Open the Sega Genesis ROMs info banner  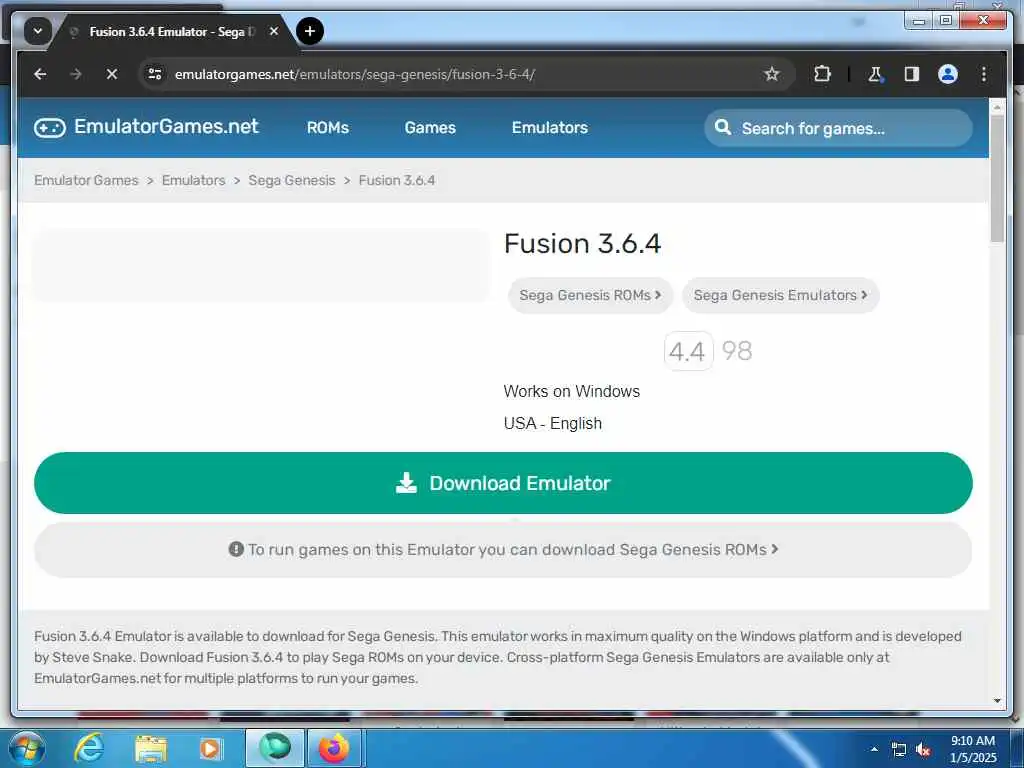coord(503,550)
